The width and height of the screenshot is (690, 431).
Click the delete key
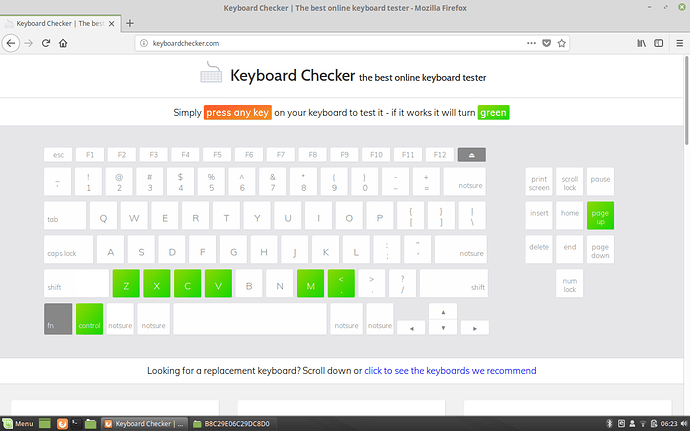(x=539, y=250)
